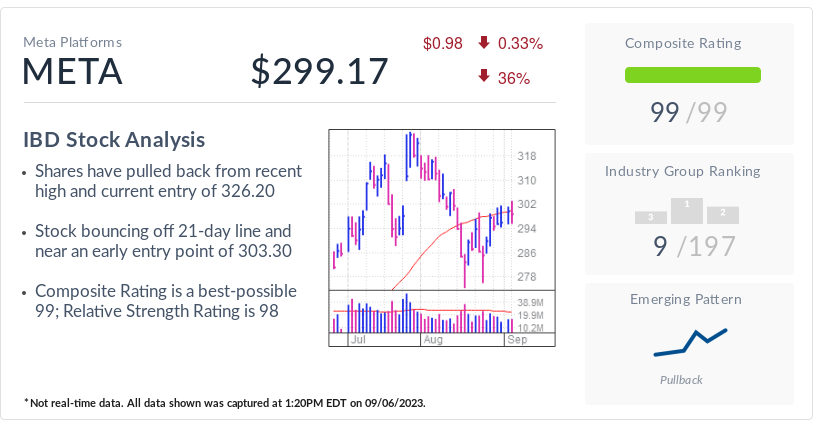Click the Industry Group Ranking podium icon

(x=687, y=211)
